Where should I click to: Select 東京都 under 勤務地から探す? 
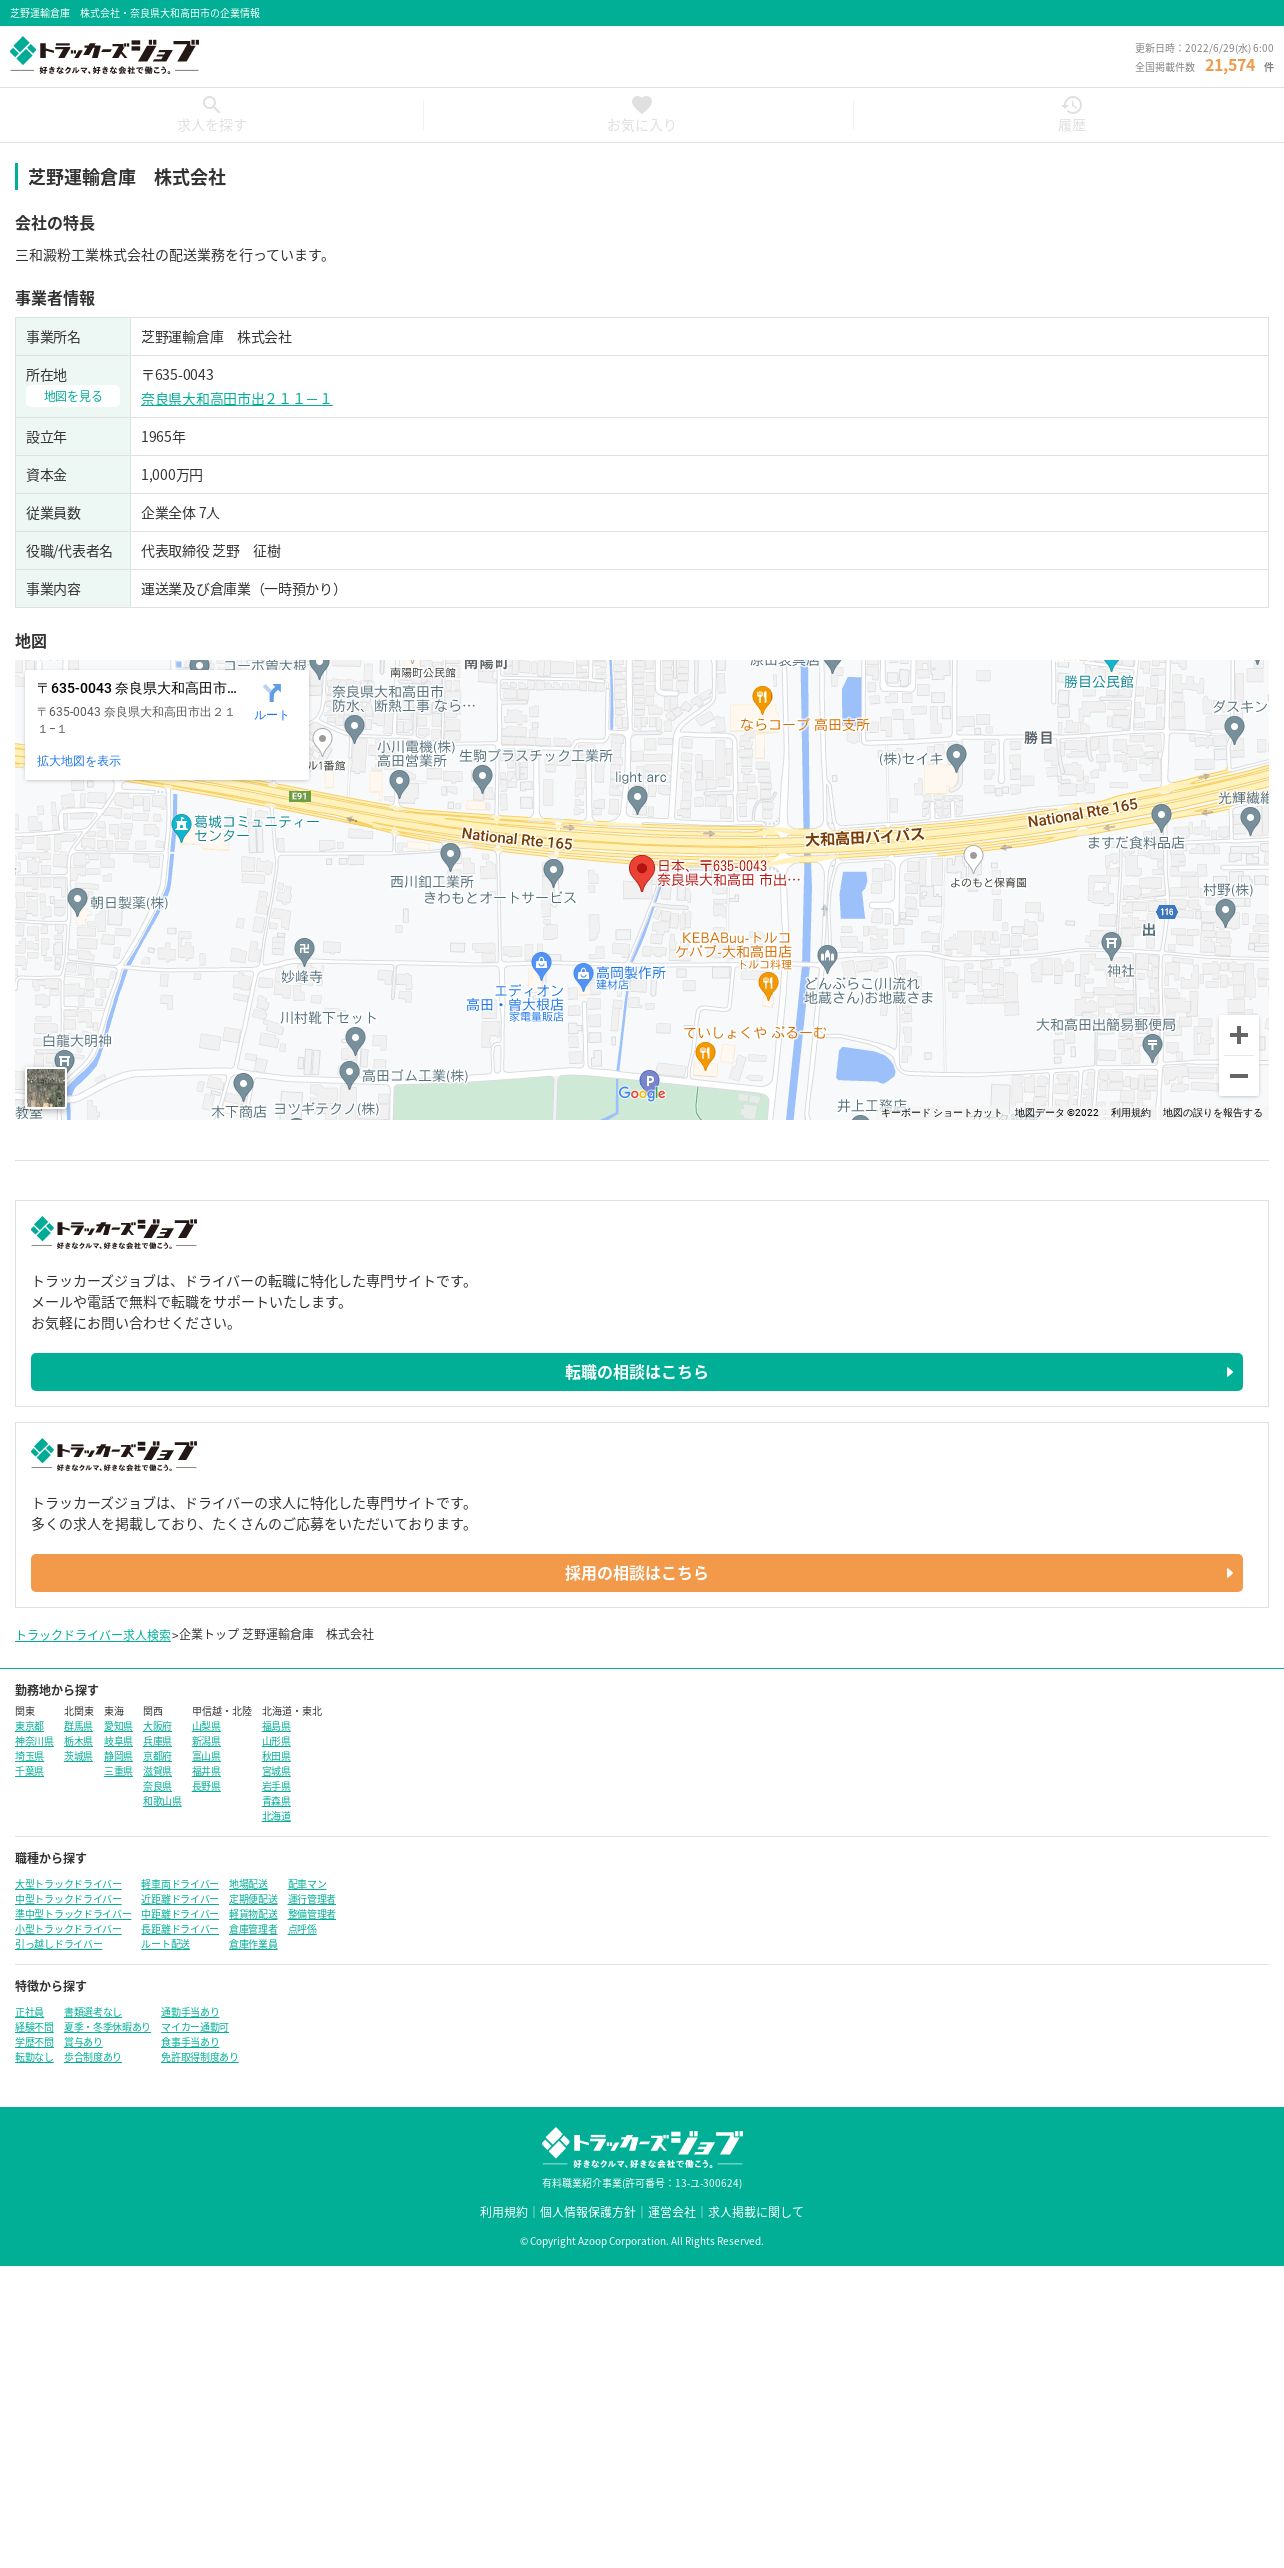pyautogui.click(x=29, y=1726)
